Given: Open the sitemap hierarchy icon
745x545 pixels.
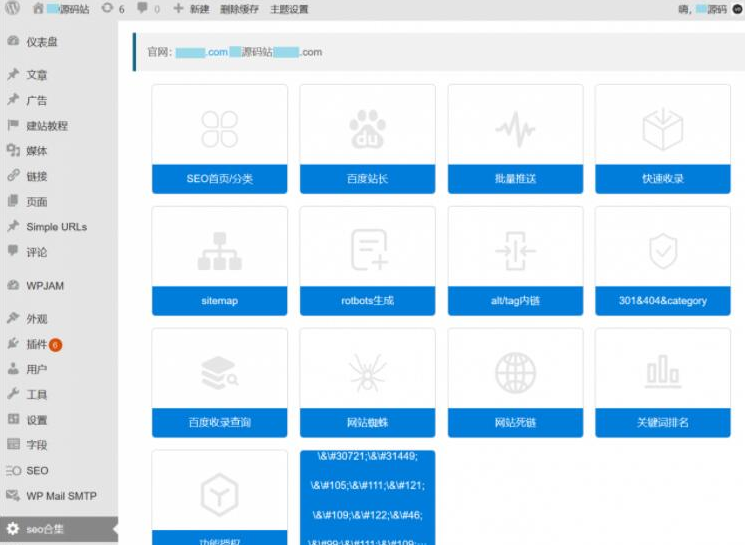Looking at the screenshot, I should 219,250.
